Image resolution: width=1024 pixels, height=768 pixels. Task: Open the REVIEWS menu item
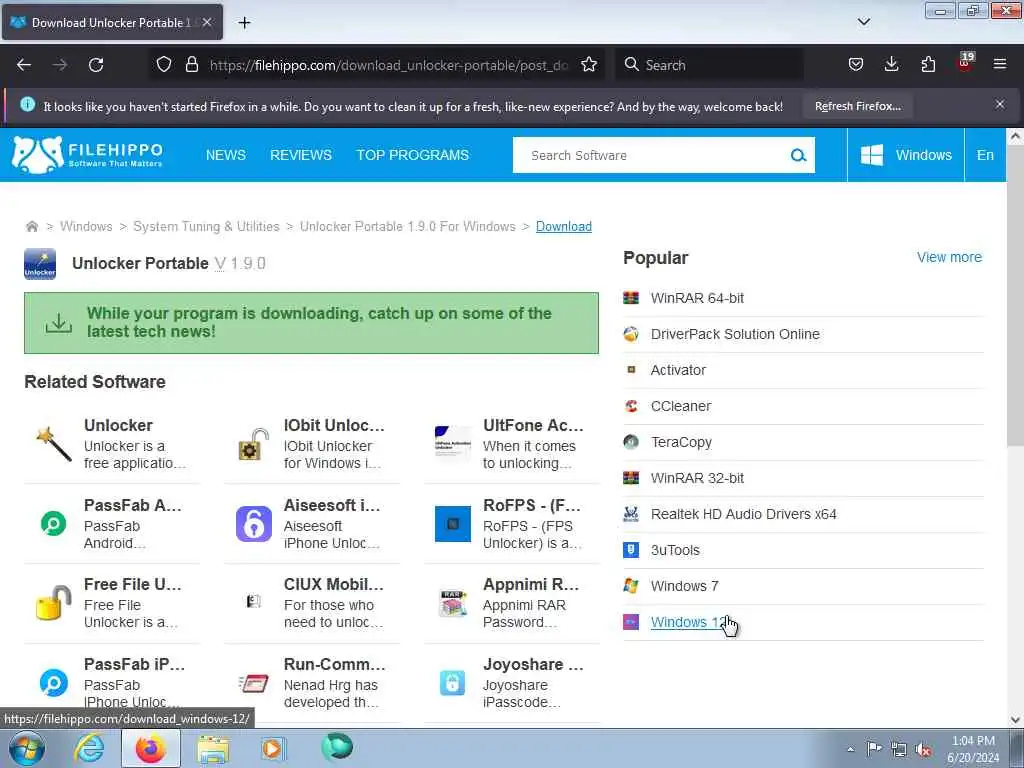point(301,155)
